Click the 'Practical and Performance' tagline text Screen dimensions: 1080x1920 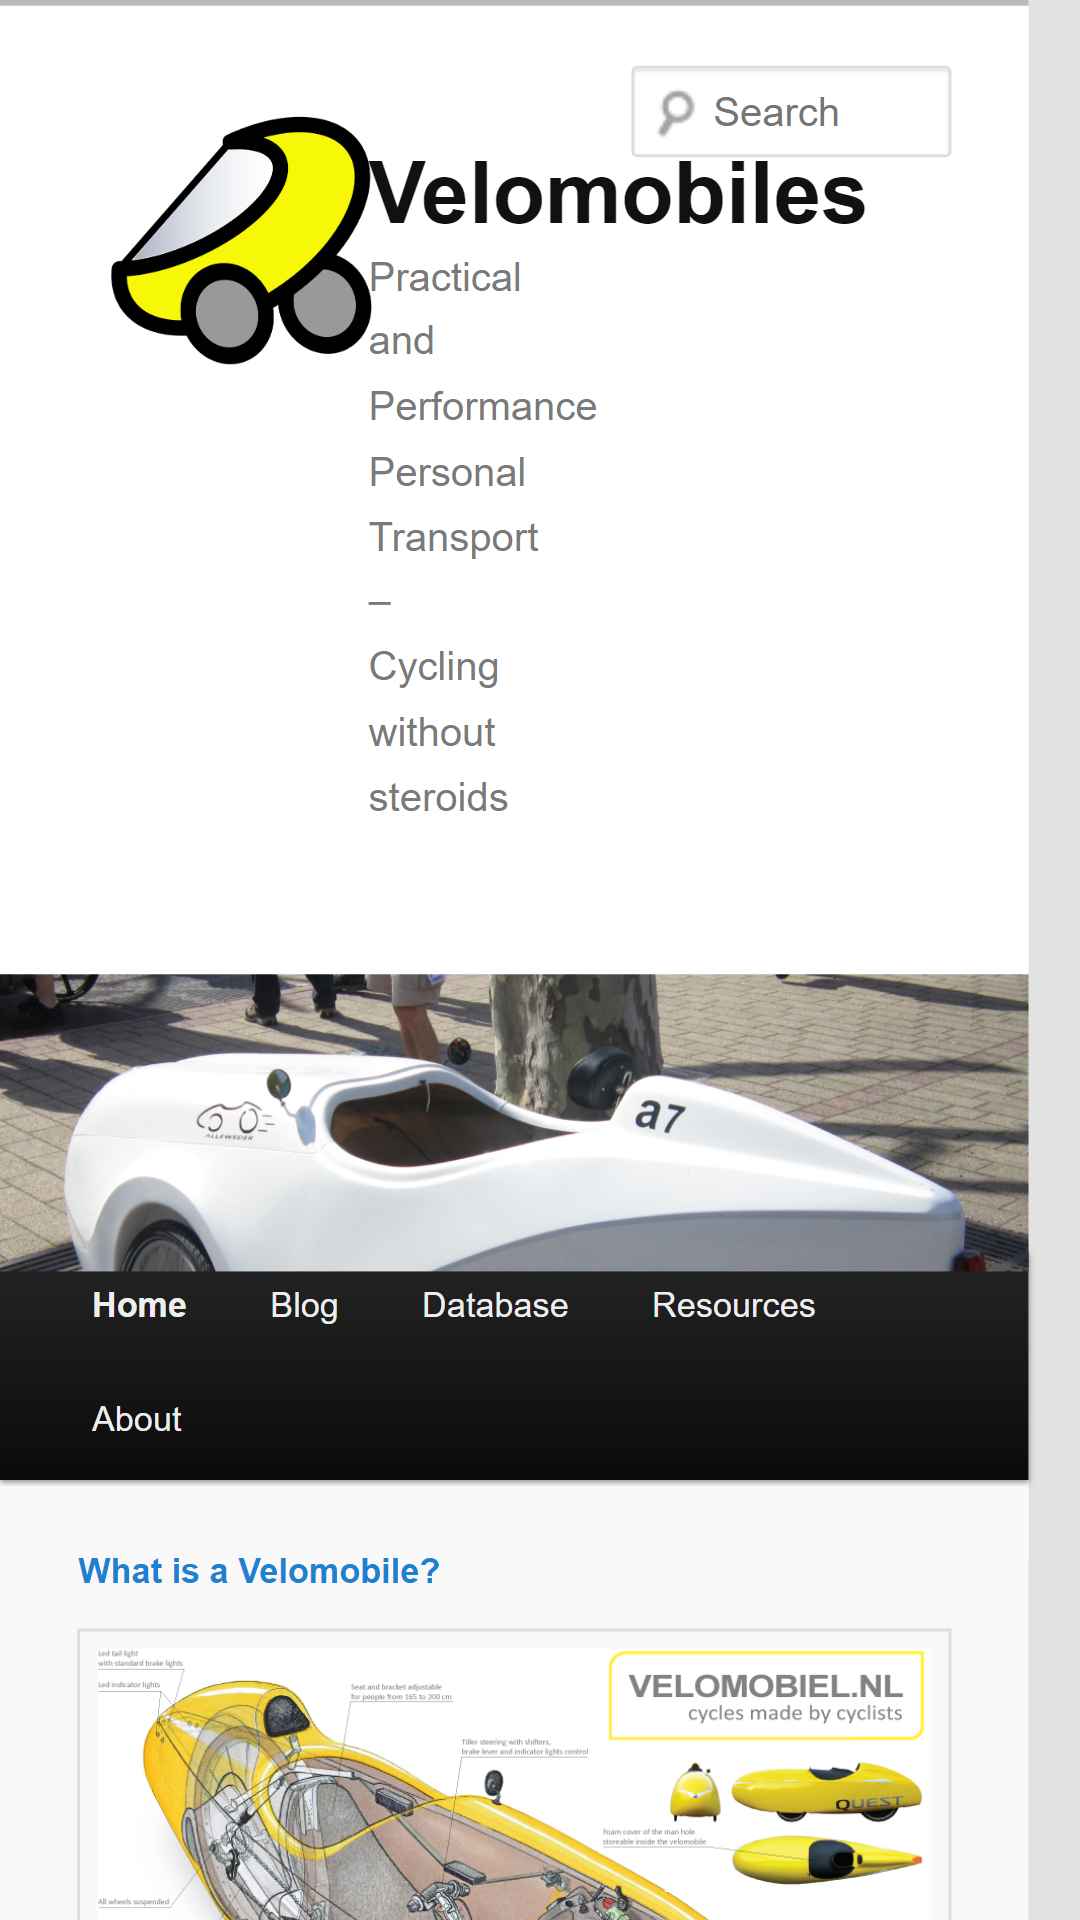482,342
